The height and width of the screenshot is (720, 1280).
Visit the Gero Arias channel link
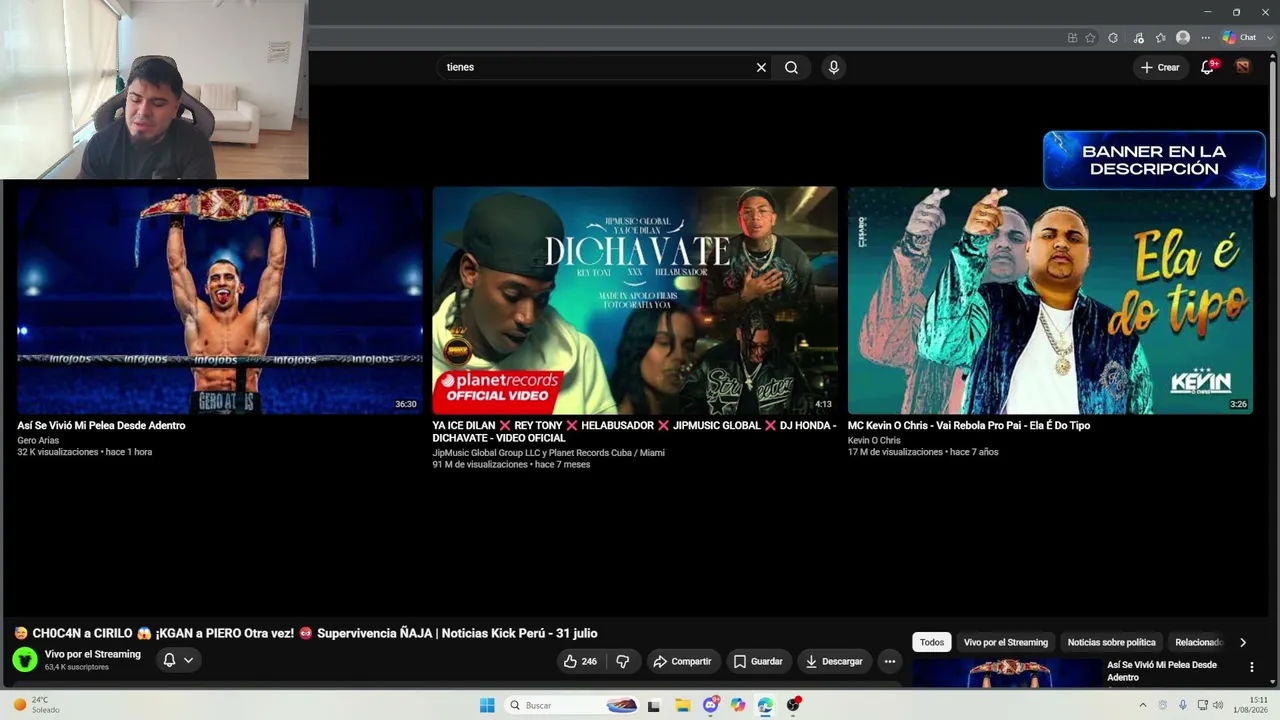click(38, 440)
